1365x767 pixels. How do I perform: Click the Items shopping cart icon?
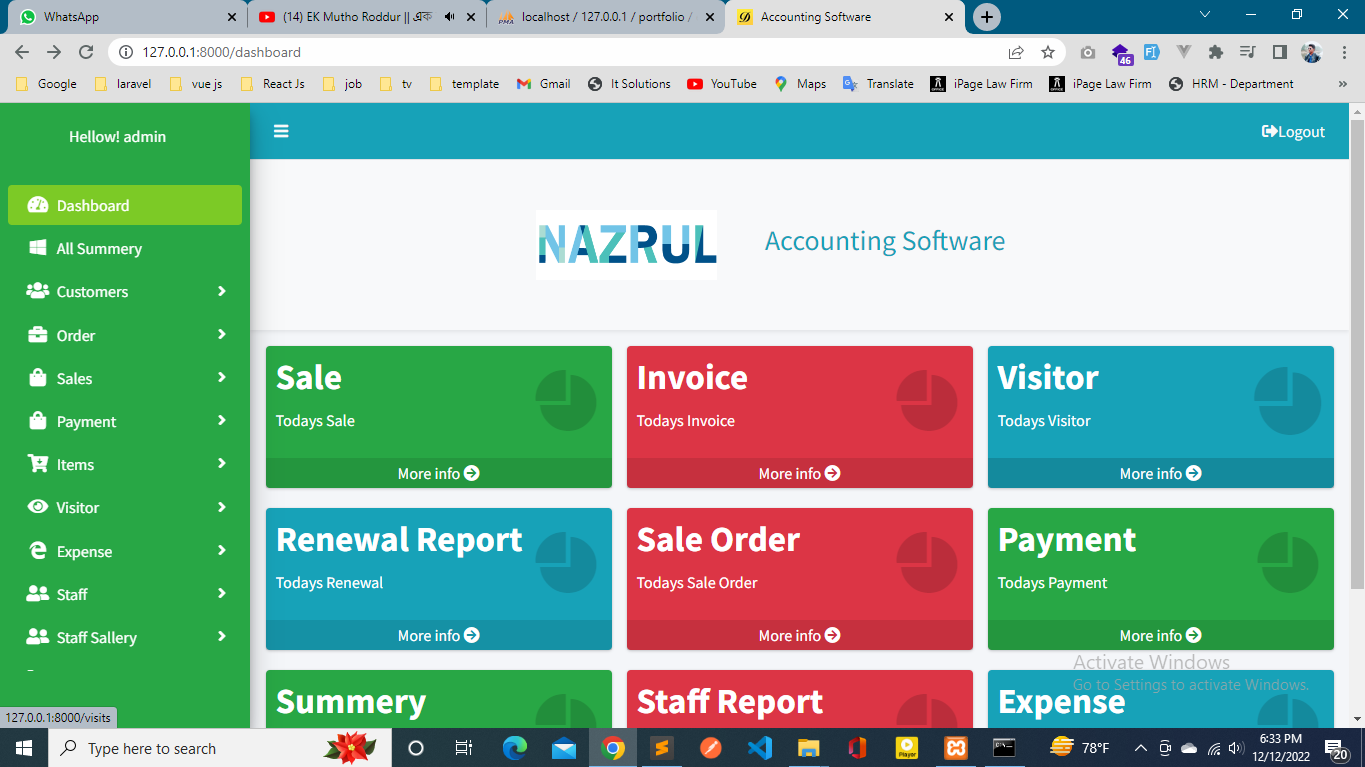pos(38,464)
